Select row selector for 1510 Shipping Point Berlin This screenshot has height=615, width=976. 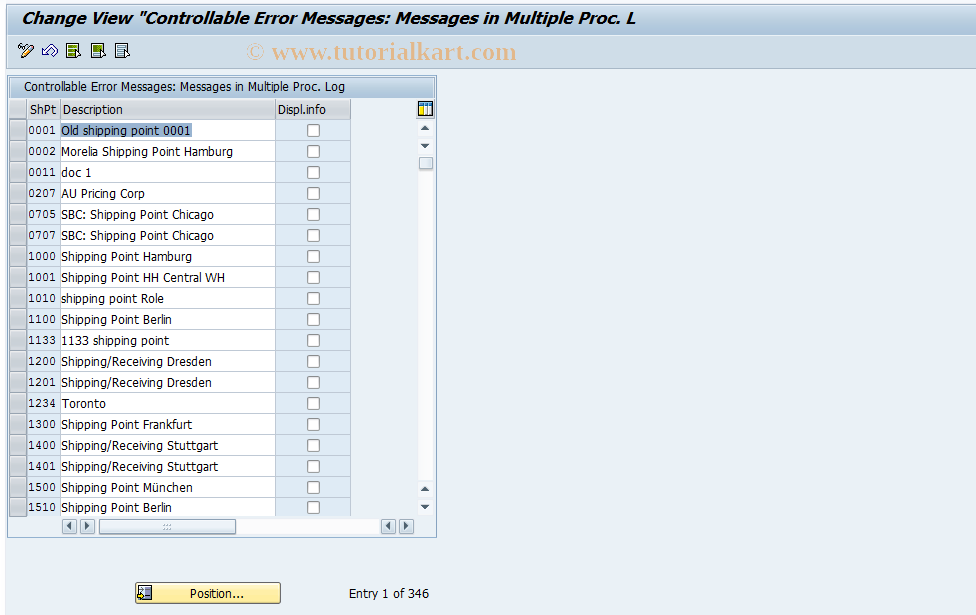(18, 507)
